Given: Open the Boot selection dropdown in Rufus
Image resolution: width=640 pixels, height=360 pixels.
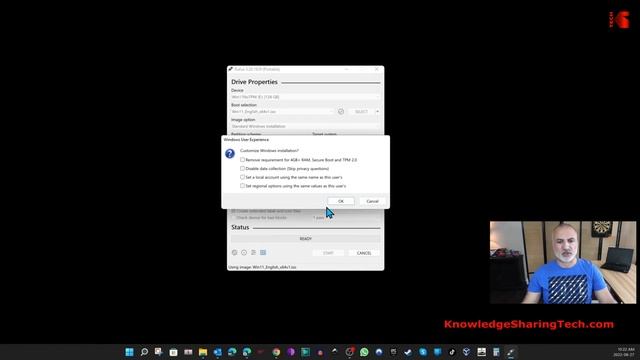Looking at the screenshot, I should 282,111.
